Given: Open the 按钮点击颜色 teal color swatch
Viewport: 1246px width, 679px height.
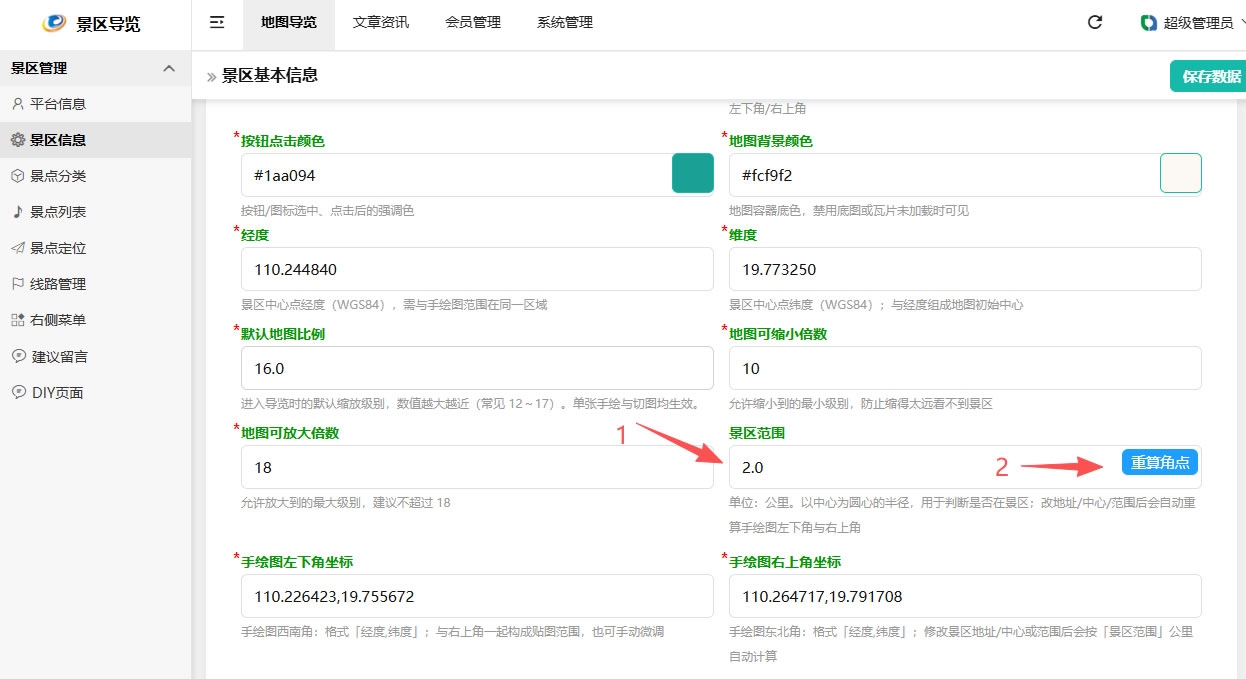Looking at the screenshot, I should point(693,174).
